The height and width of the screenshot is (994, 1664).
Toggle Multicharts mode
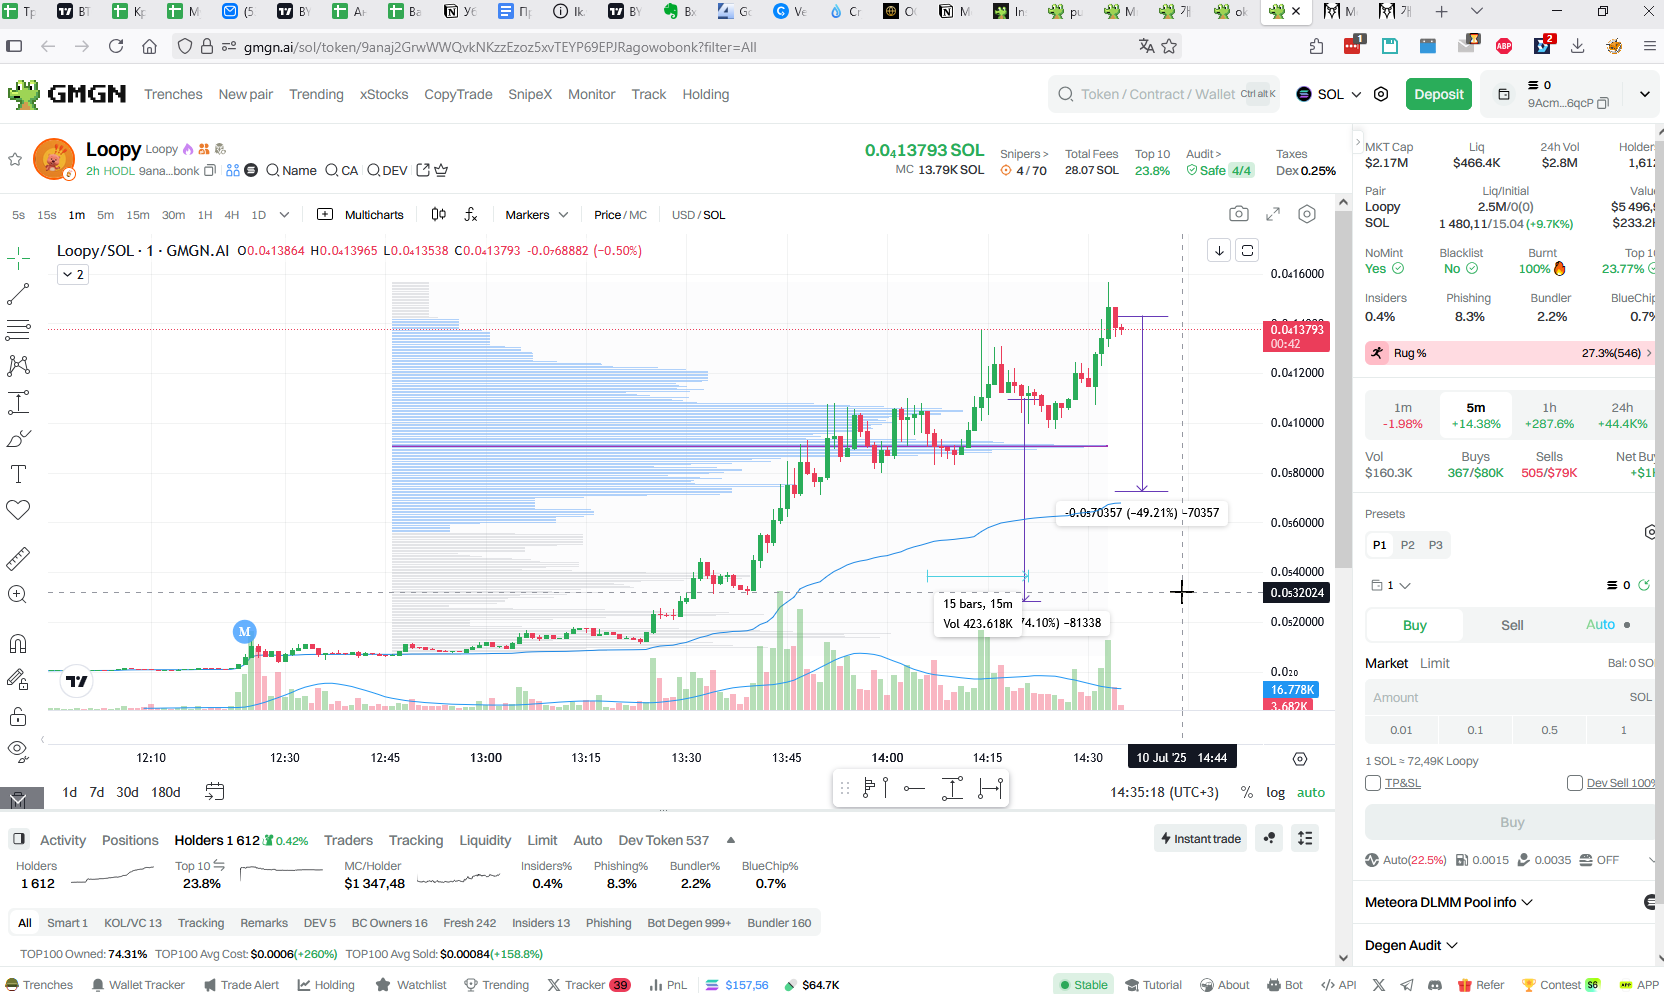pos(360,214)
